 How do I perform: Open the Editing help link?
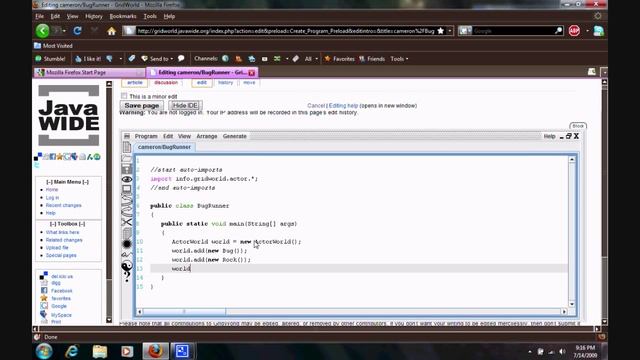(343, 106)
